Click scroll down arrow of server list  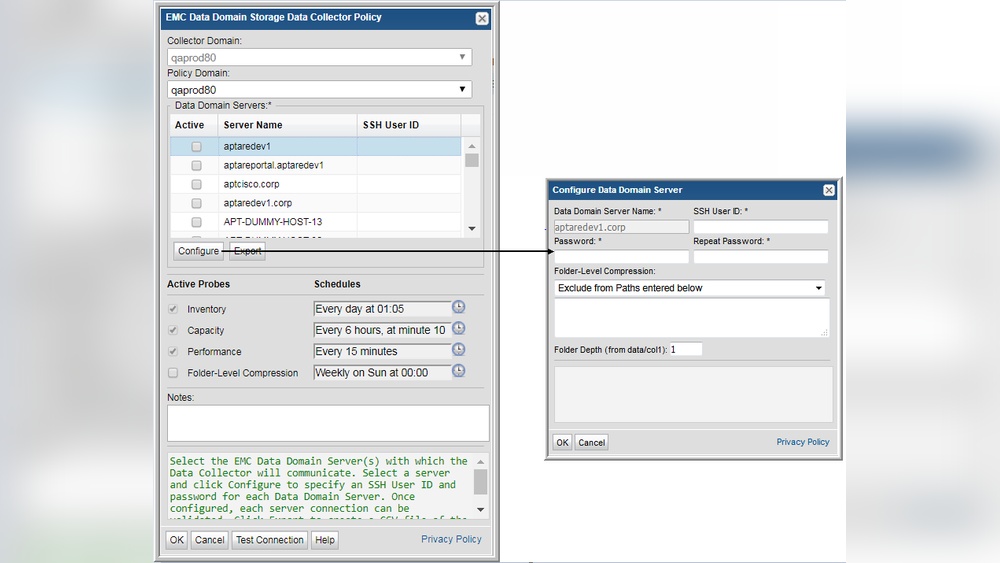tap(472, 228)
